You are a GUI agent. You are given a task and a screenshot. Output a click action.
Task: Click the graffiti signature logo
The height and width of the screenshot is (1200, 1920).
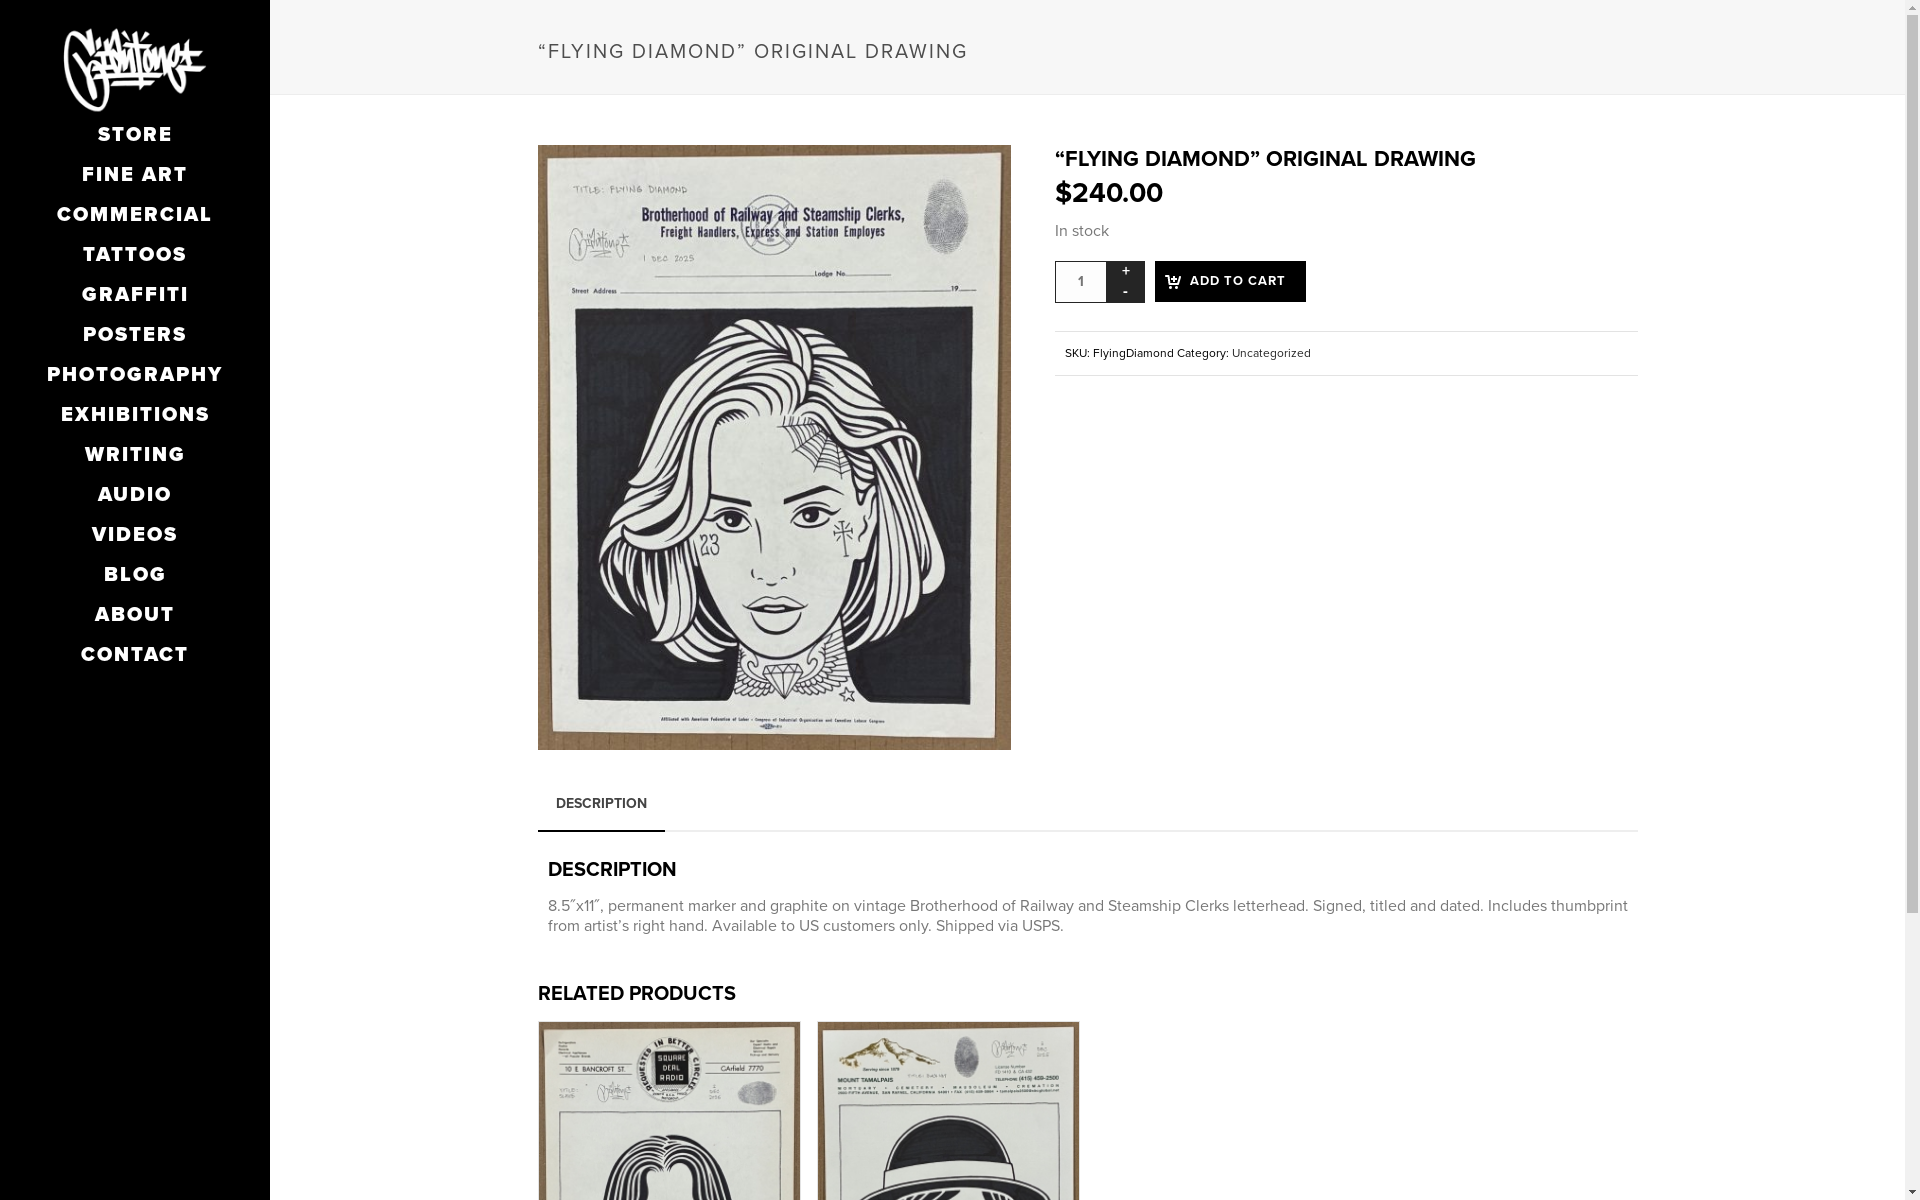pos(134,69)
